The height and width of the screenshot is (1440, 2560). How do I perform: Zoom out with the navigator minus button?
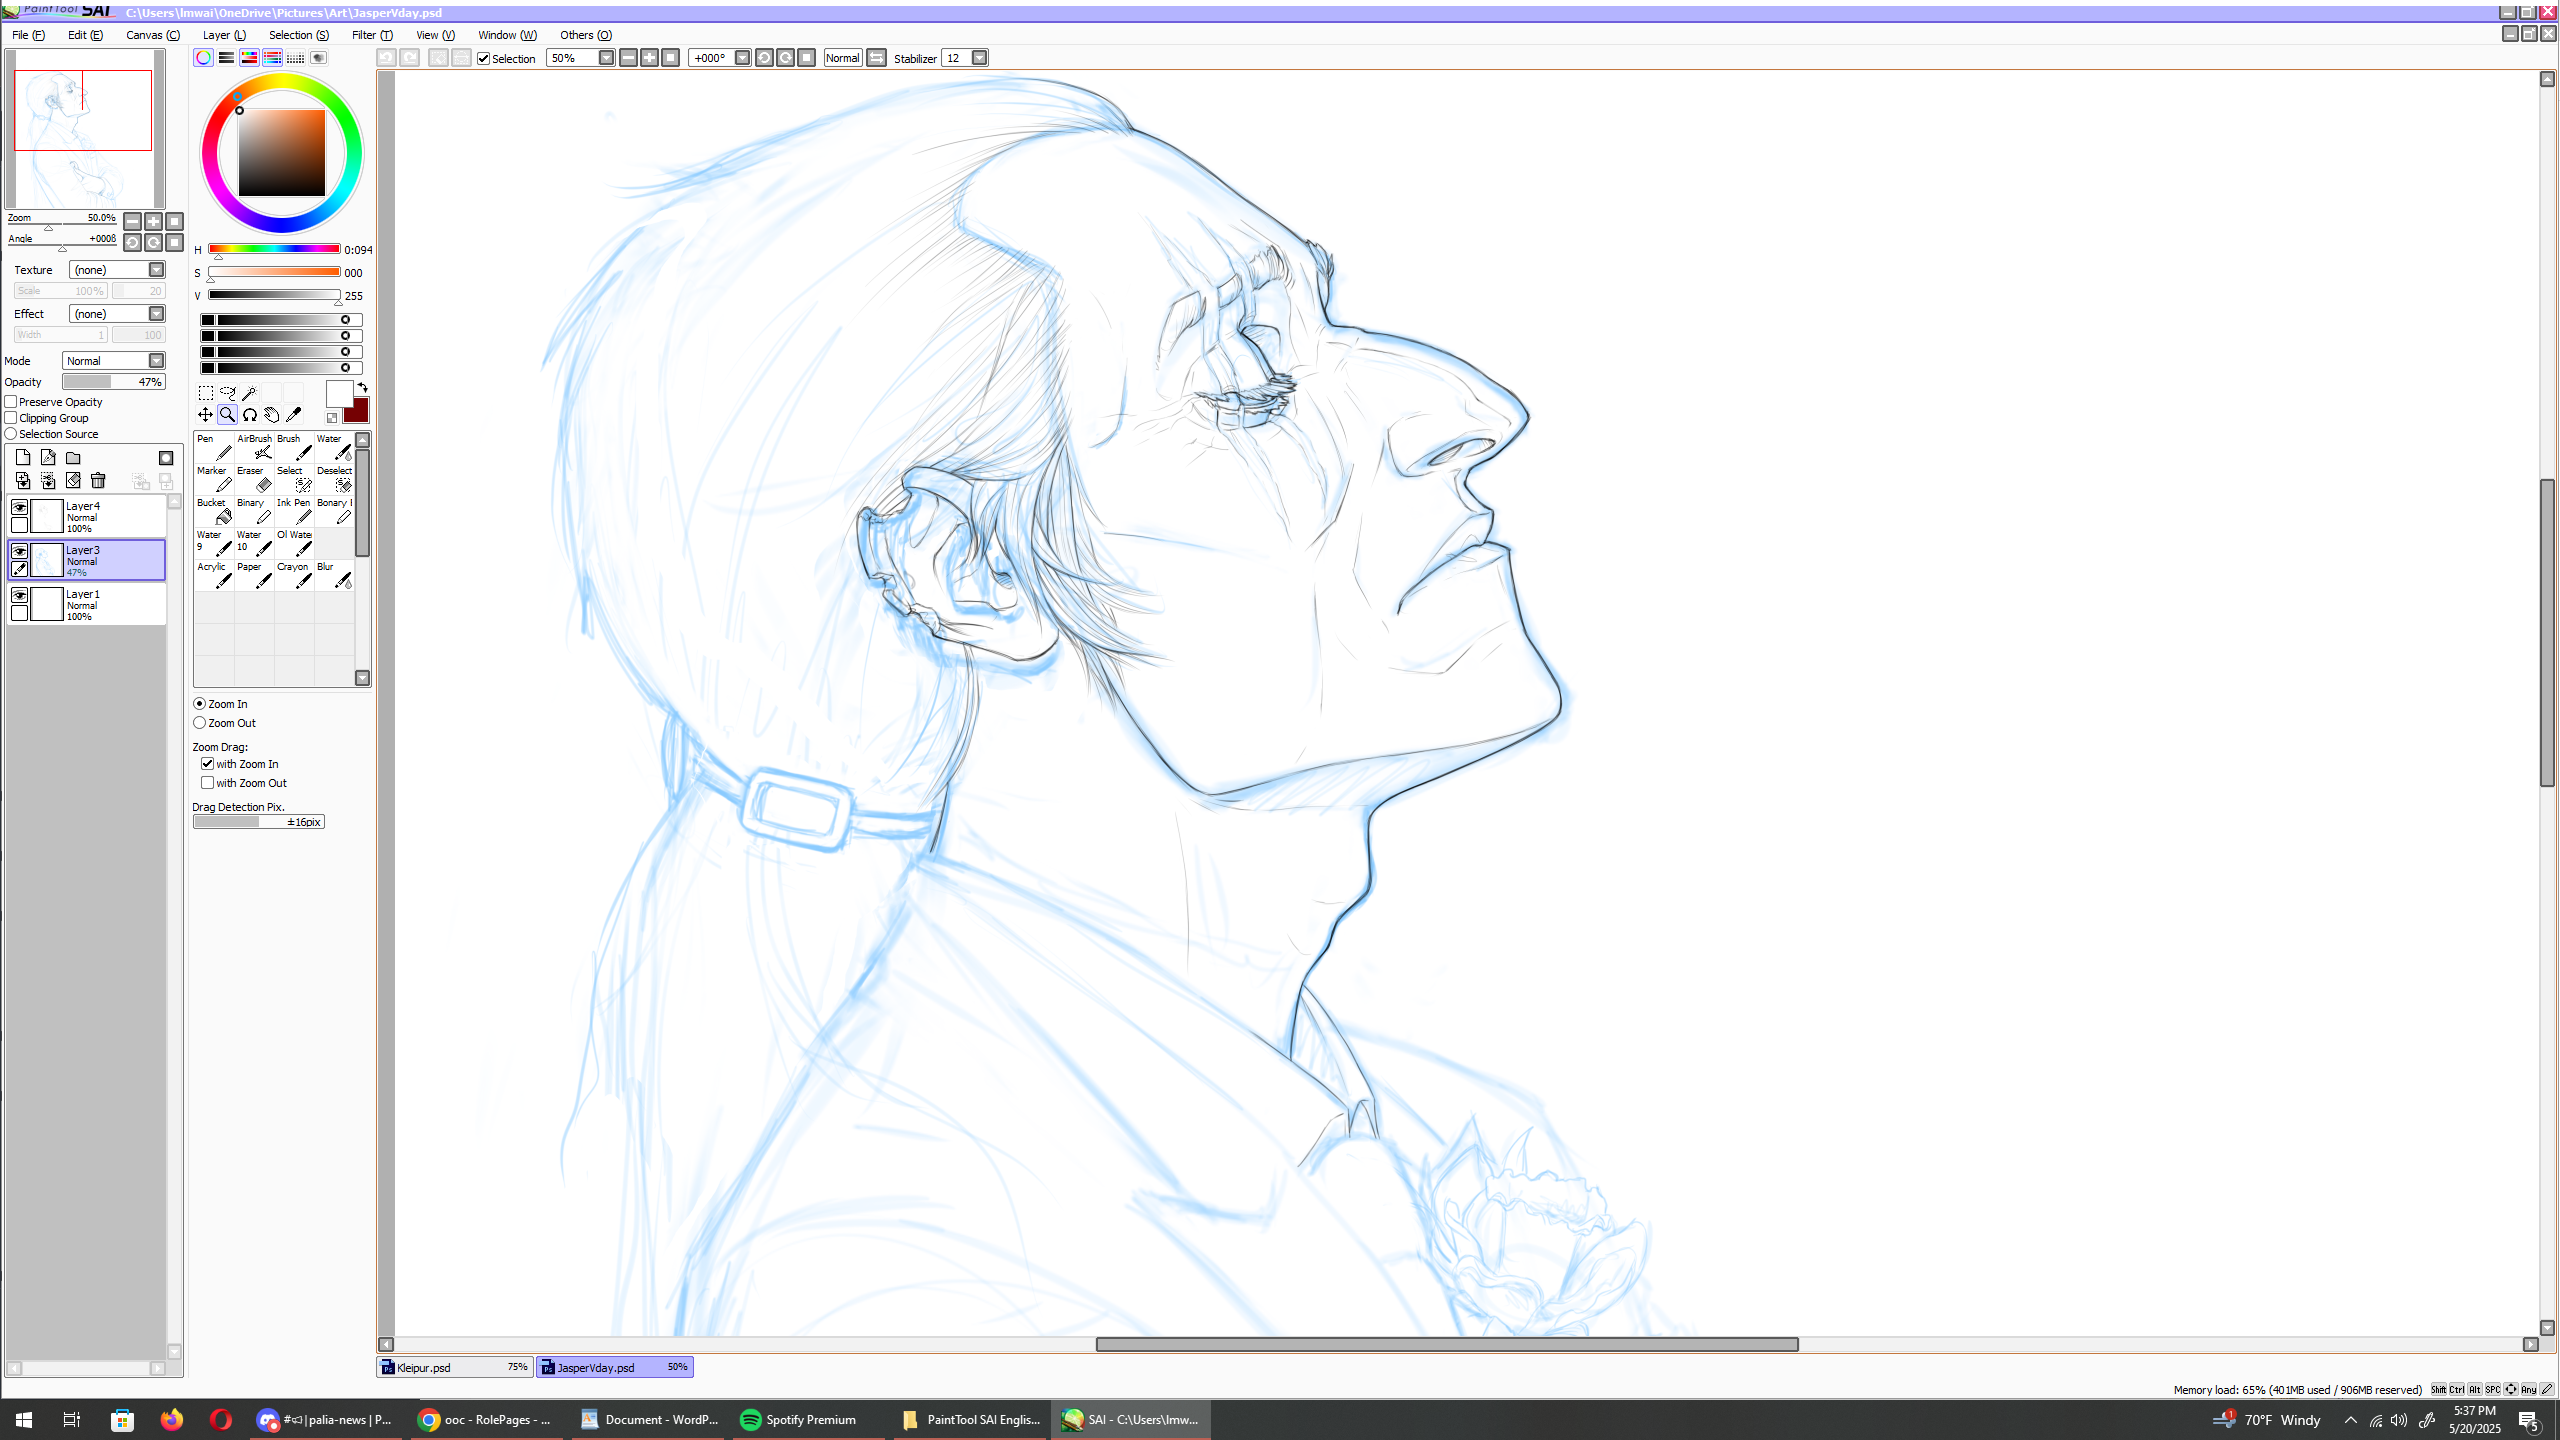click(132, 221)
